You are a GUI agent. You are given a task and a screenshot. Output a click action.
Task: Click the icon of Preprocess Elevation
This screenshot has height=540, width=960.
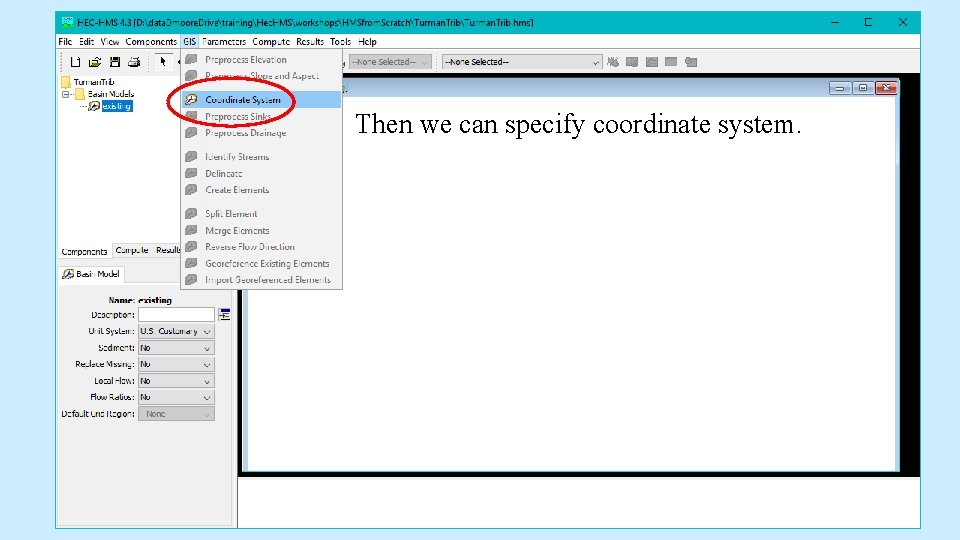[x=192, y=59]
